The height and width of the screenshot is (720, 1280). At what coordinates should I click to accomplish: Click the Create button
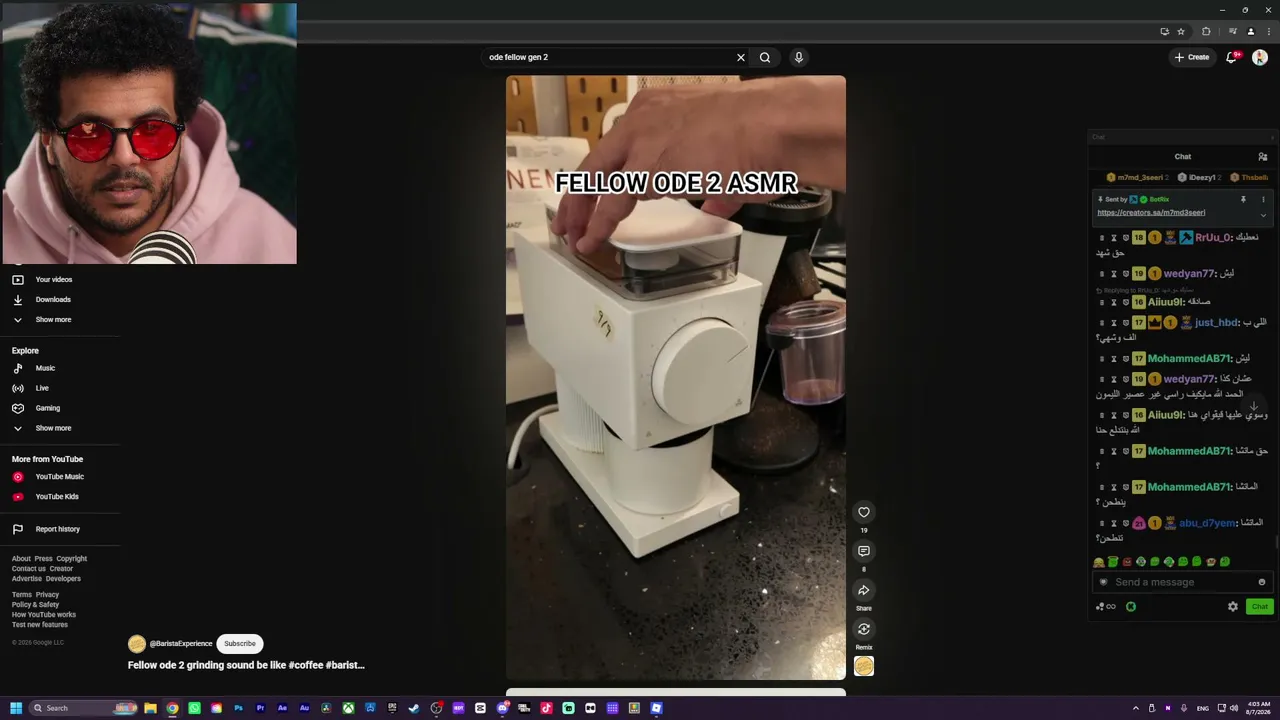click(1192, 57)
